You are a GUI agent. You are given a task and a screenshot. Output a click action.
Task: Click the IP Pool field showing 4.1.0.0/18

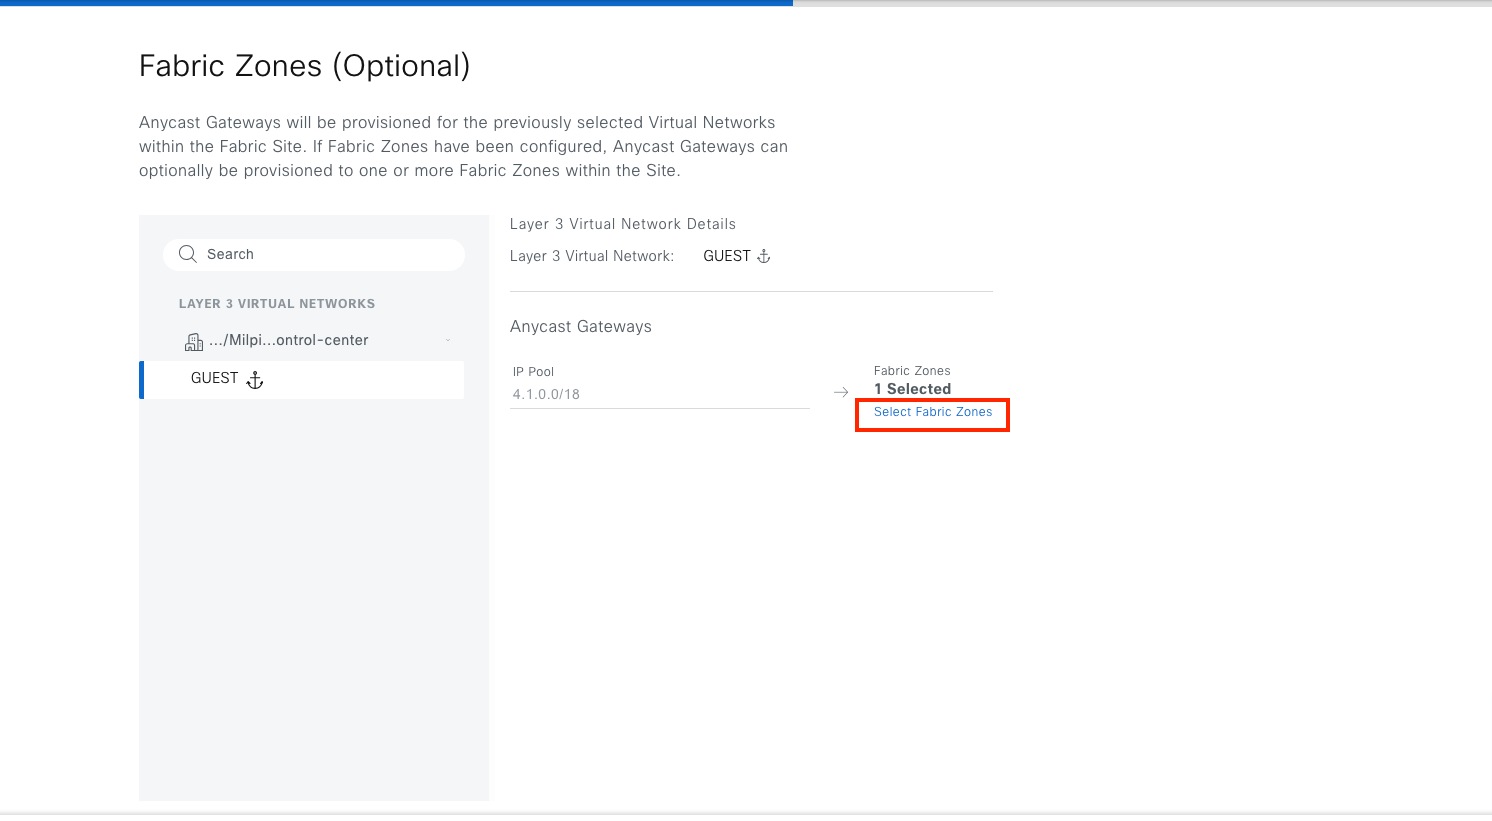pyautogui.click(x=659, y=394)
